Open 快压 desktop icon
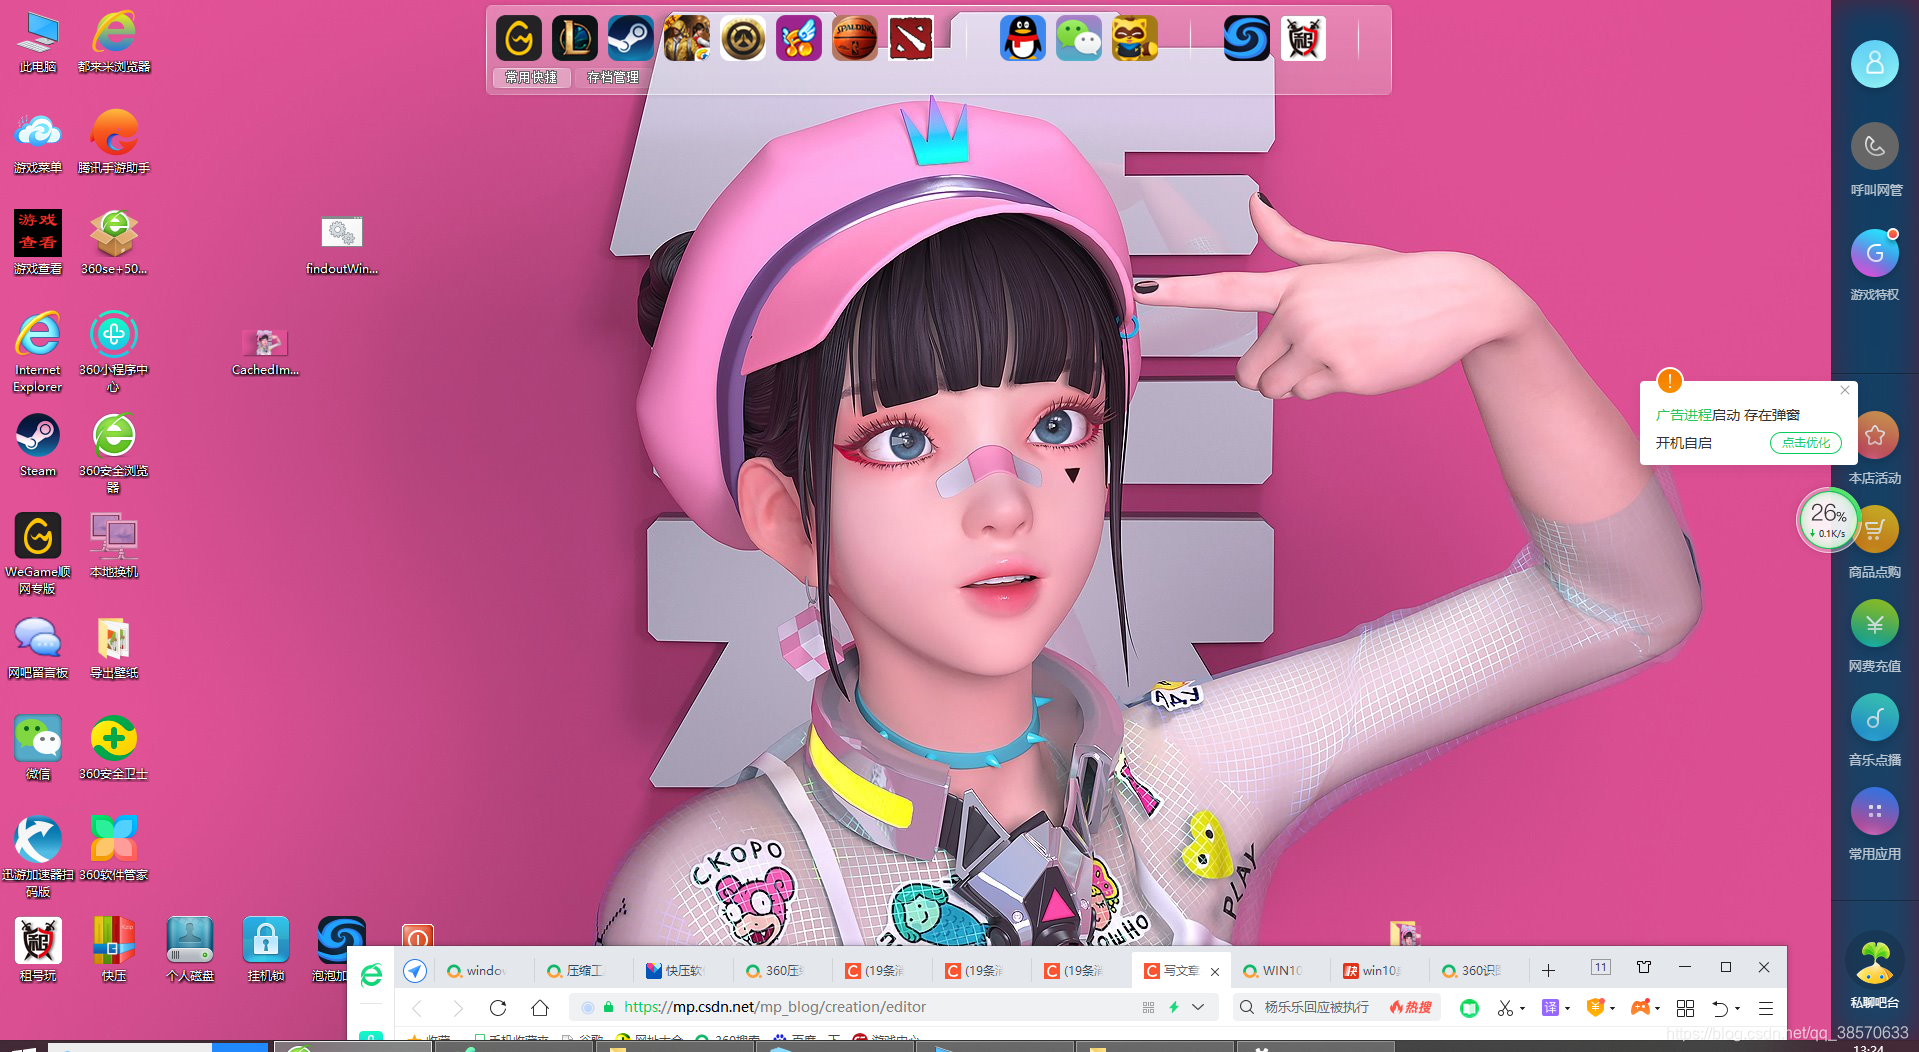This screenshot has width=1919, height=1052. point(114,950)
